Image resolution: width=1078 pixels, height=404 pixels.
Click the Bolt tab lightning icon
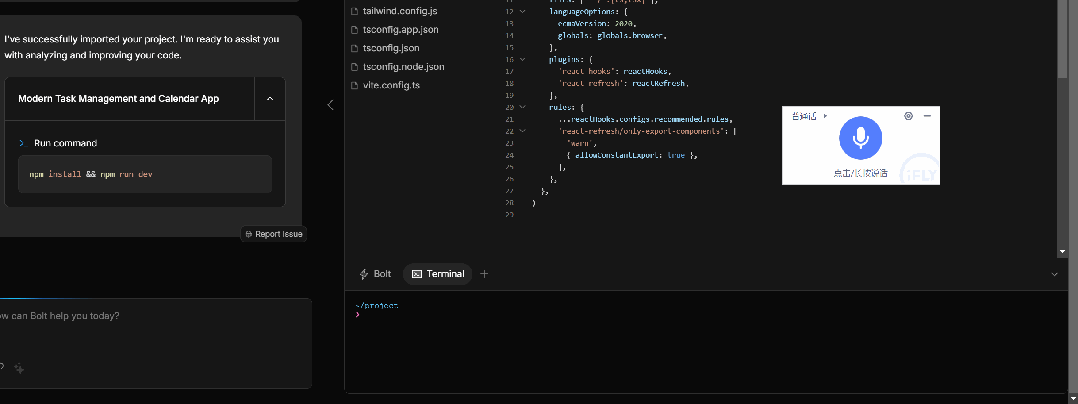[364, 273]
